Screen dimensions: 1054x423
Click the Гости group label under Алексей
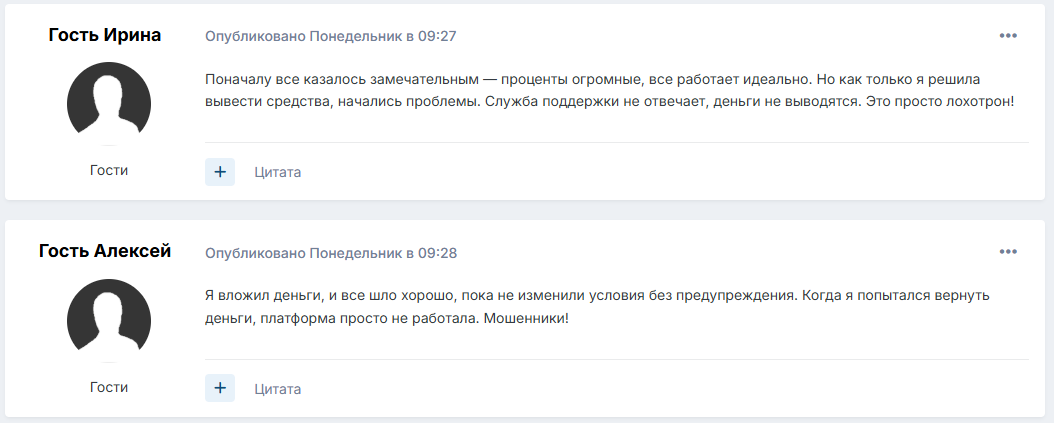(x=109, y=386)
